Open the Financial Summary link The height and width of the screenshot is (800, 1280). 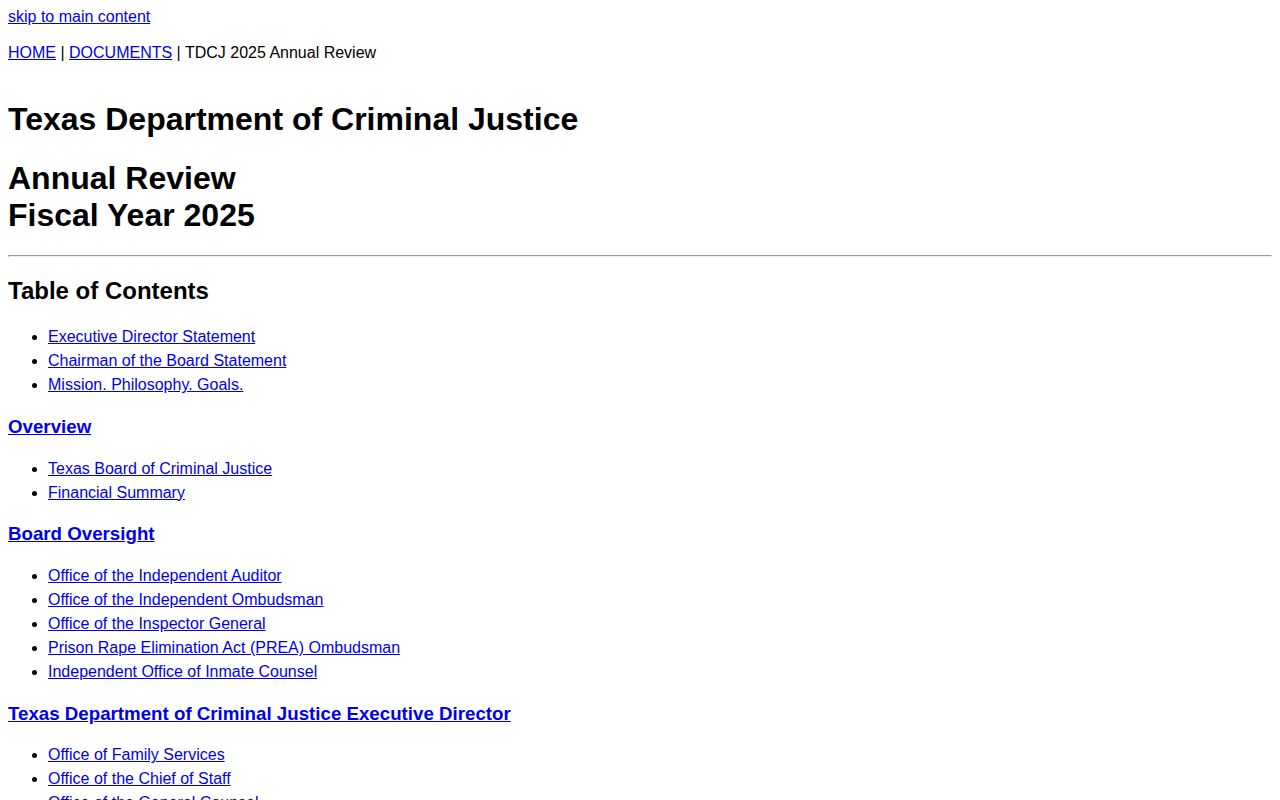click(x=116, y=493)
